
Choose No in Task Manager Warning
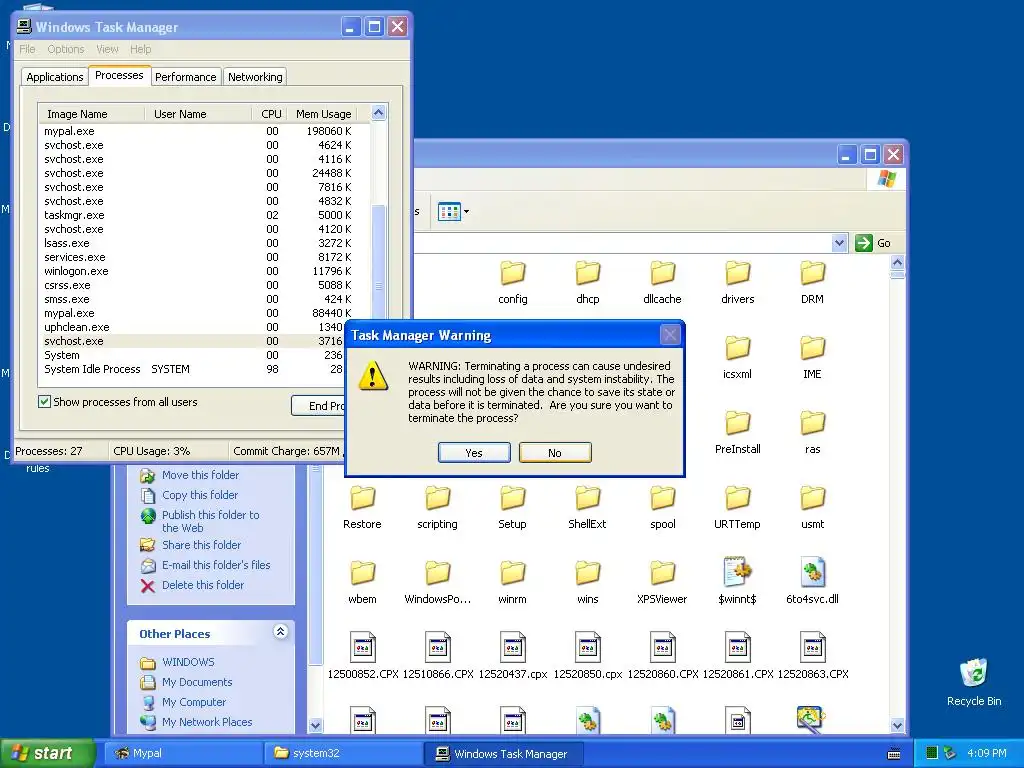pos(555,453)
